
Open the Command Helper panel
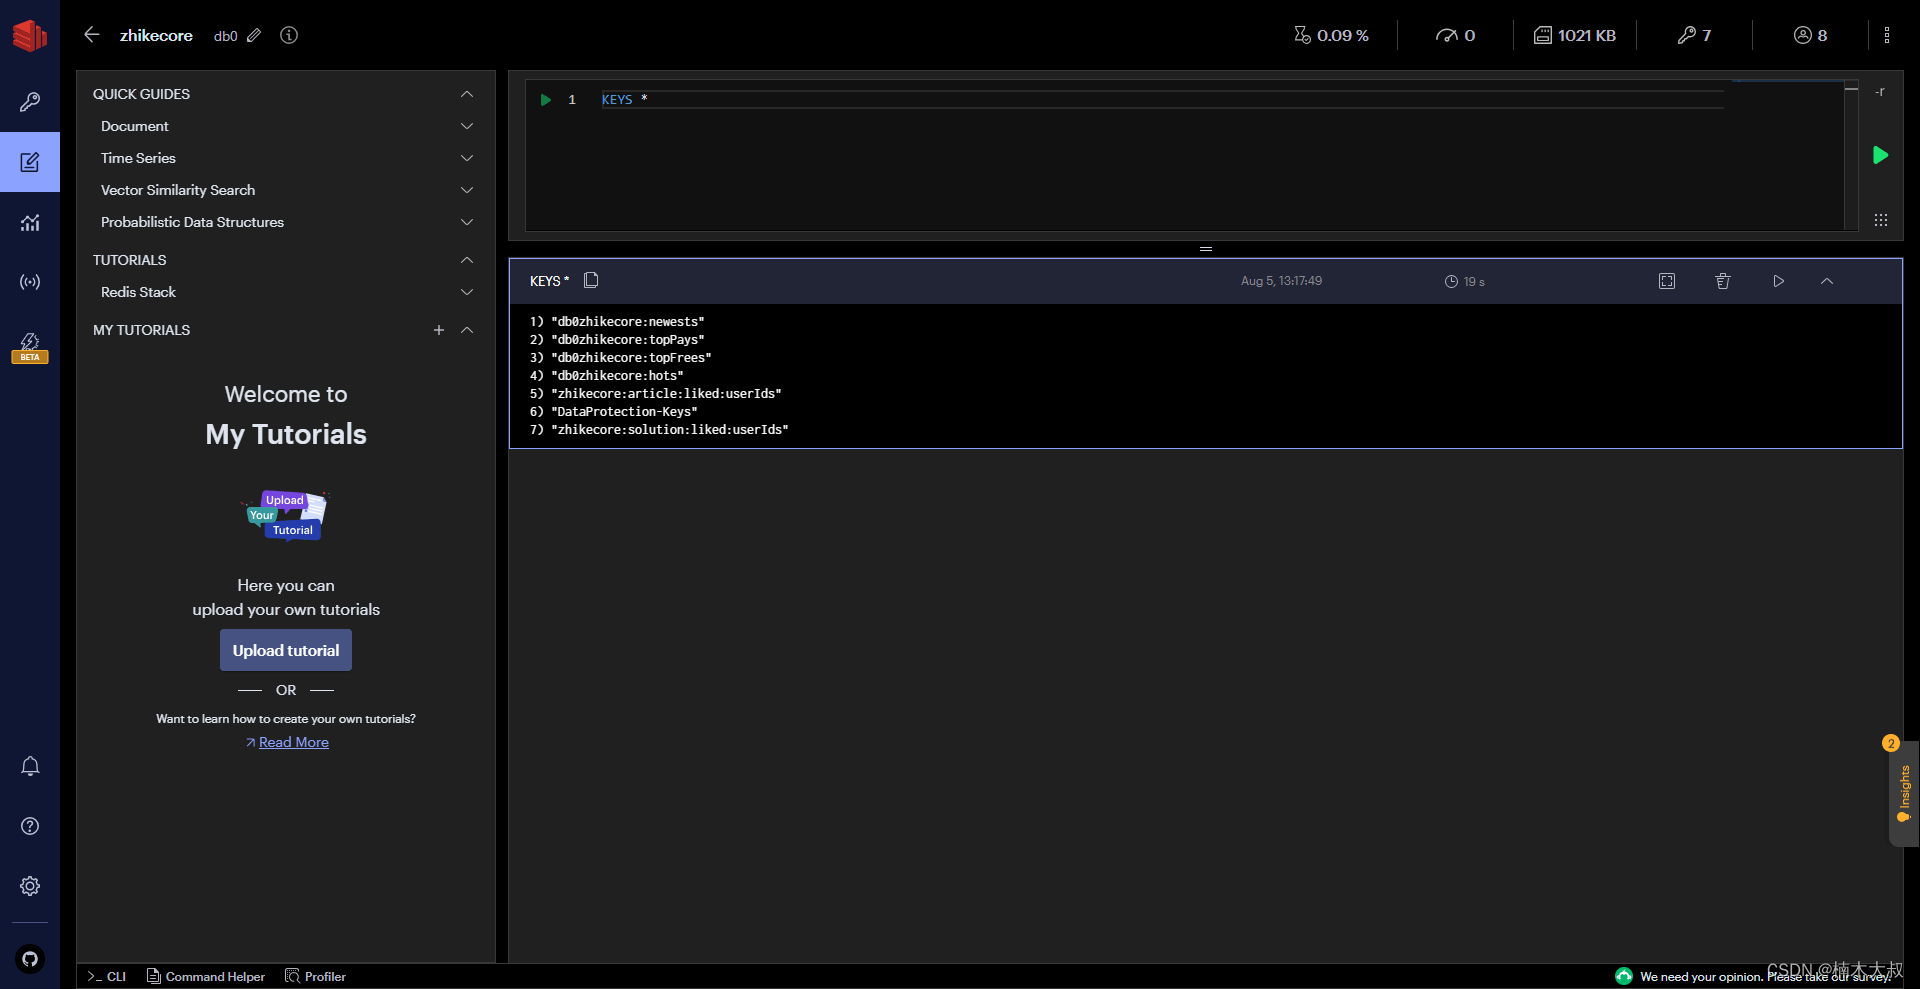(206, 976)
